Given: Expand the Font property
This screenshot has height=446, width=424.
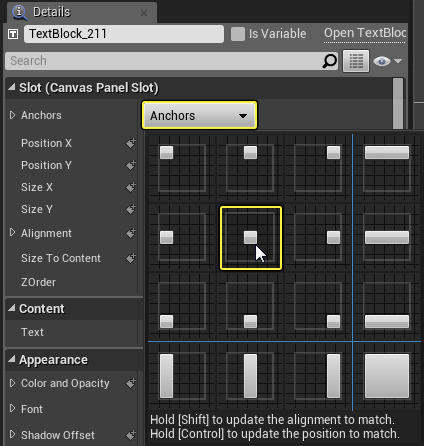Looking at the screenshot, I should (12, 408).
